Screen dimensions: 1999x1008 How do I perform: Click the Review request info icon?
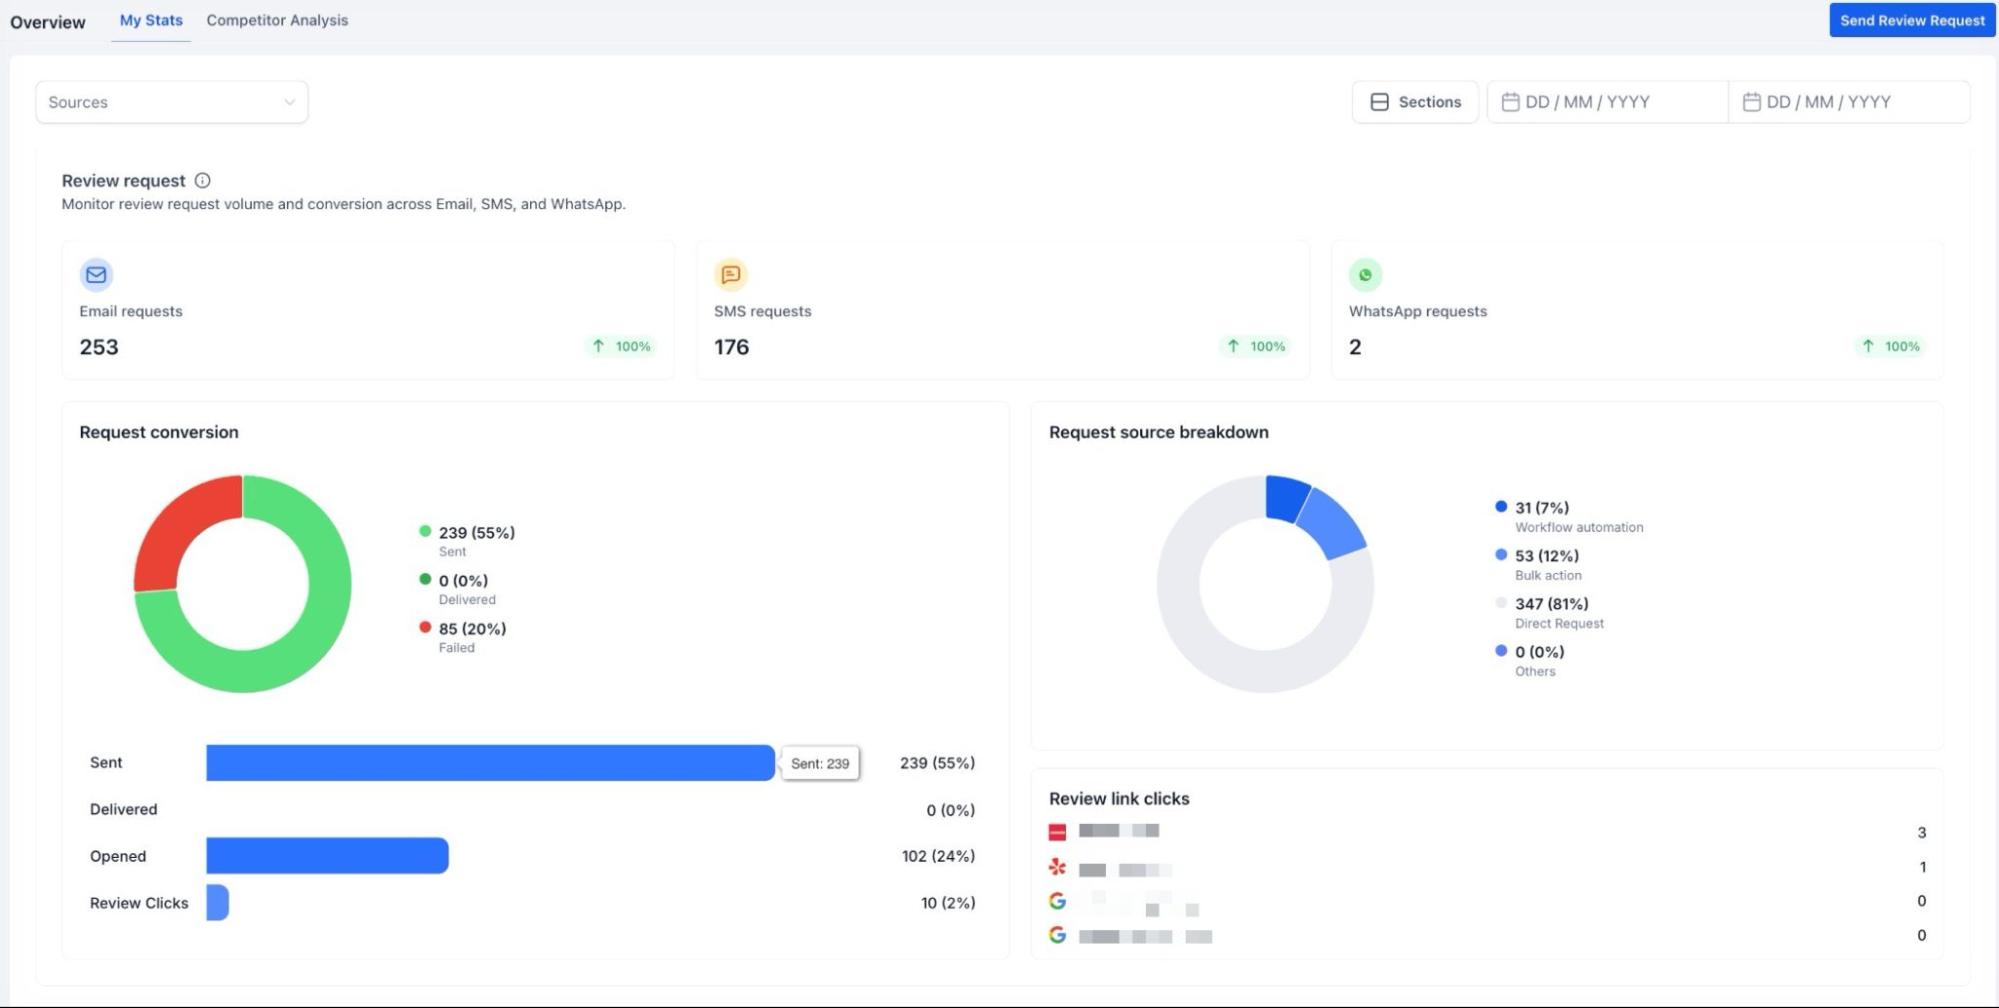(x=203, y=181)
